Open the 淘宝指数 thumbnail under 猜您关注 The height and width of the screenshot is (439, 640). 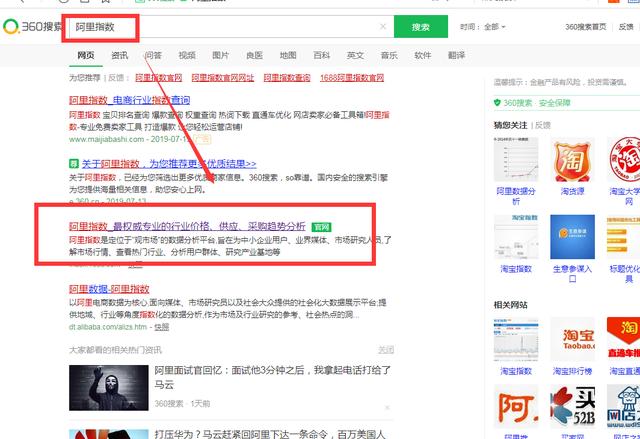coord(516,237)
